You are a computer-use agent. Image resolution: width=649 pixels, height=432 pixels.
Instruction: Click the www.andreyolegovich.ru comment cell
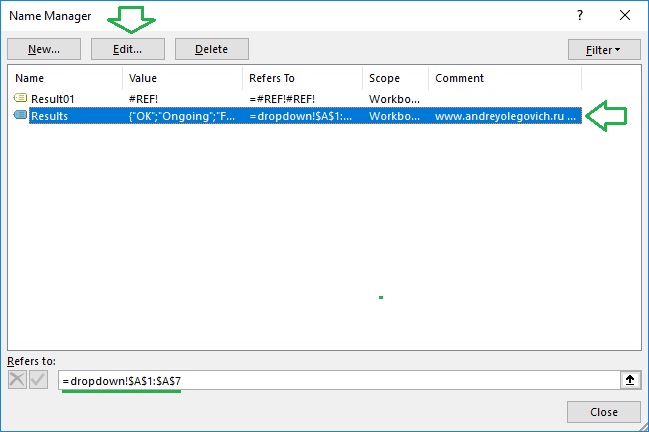(505, 116)
